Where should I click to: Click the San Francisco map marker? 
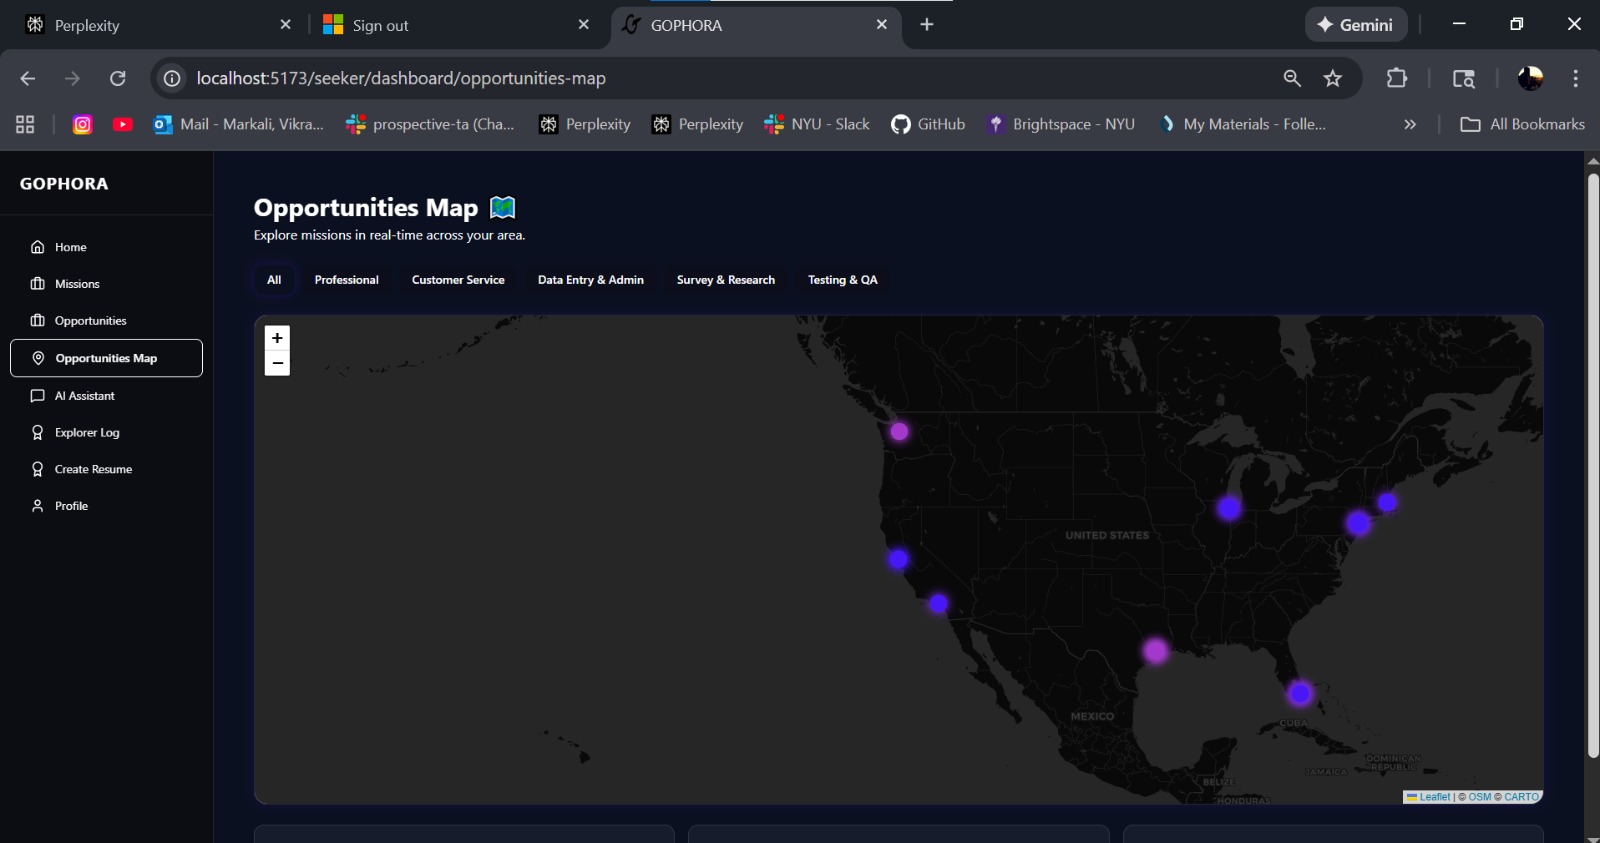pos(898,559)
